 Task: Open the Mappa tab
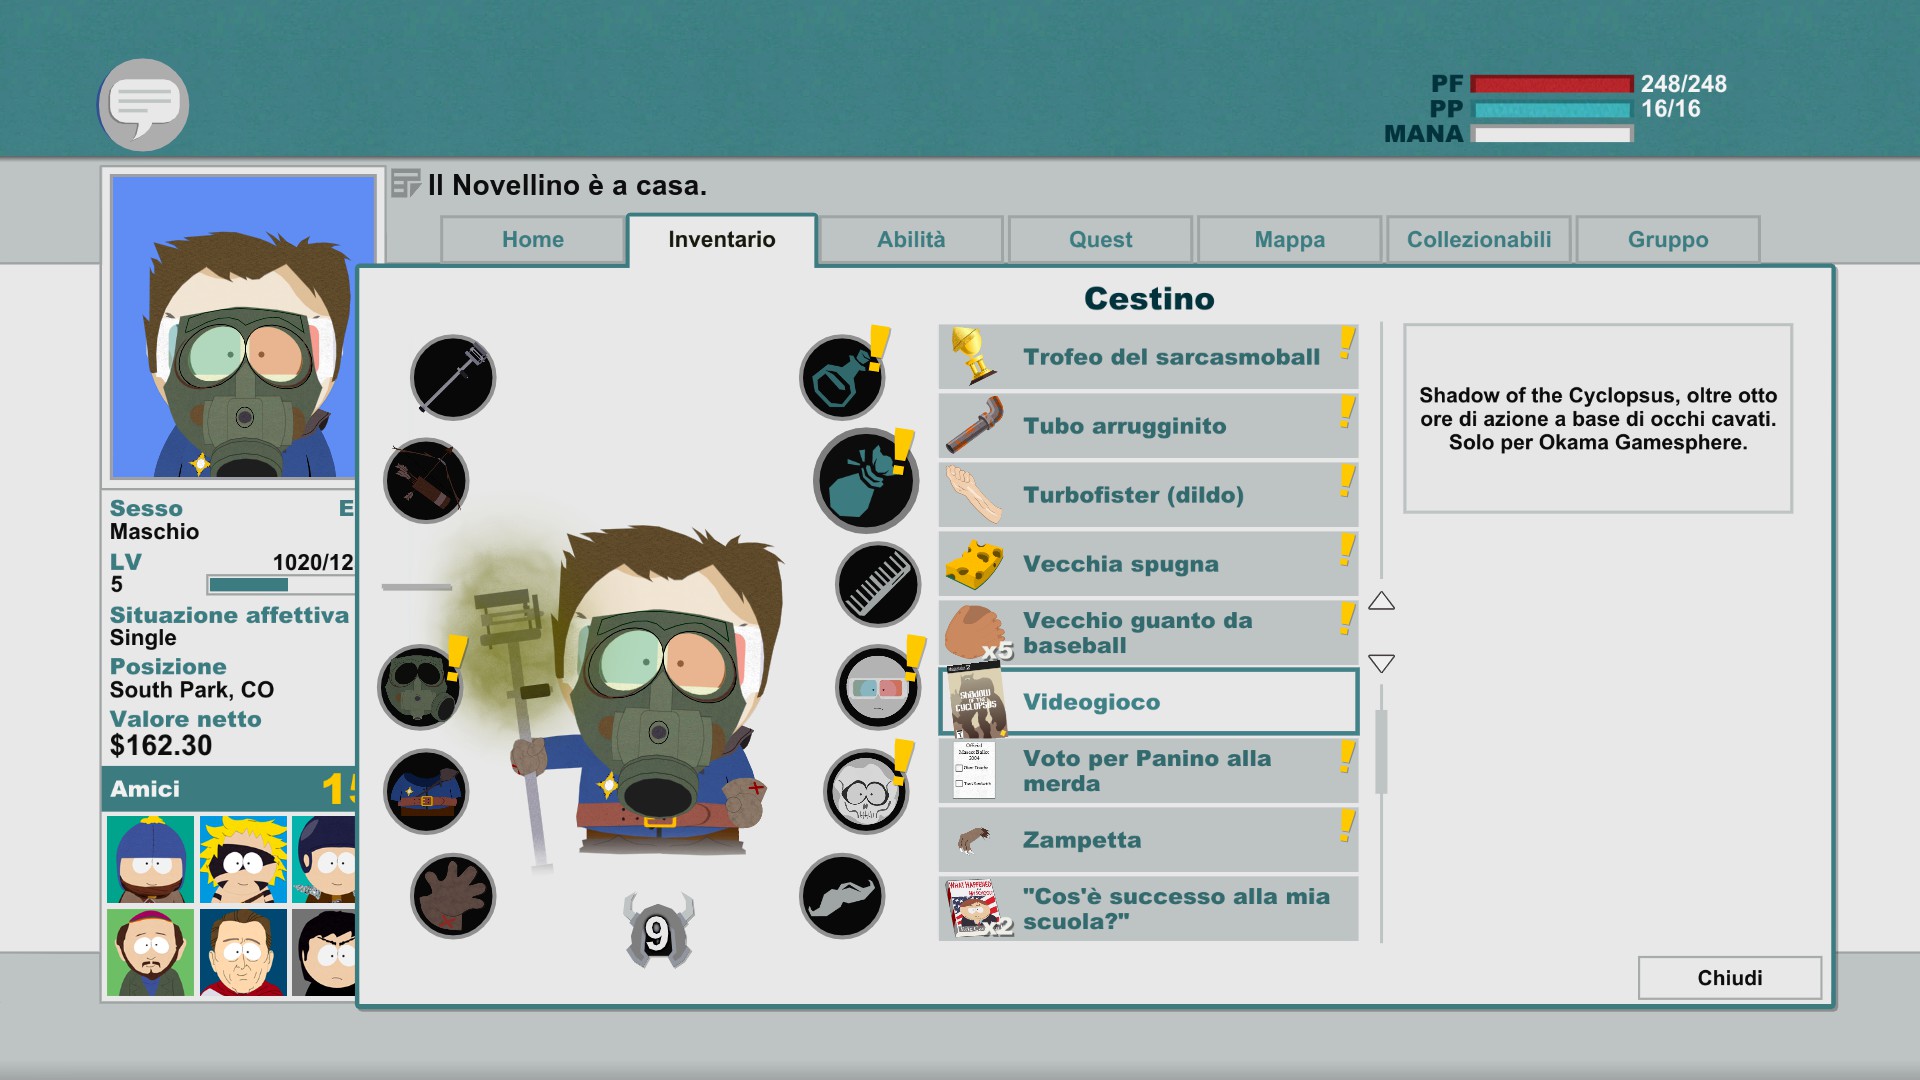[x=1290, y=240]
